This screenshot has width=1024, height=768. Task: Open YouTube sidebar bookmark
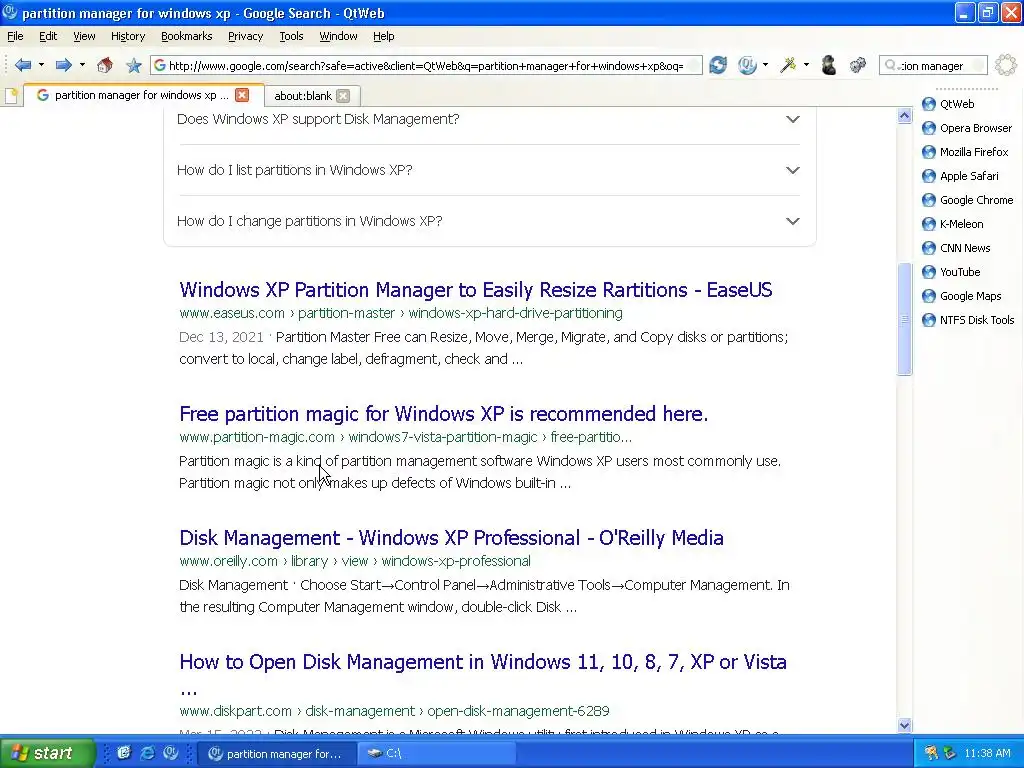(x=951, y=272)
